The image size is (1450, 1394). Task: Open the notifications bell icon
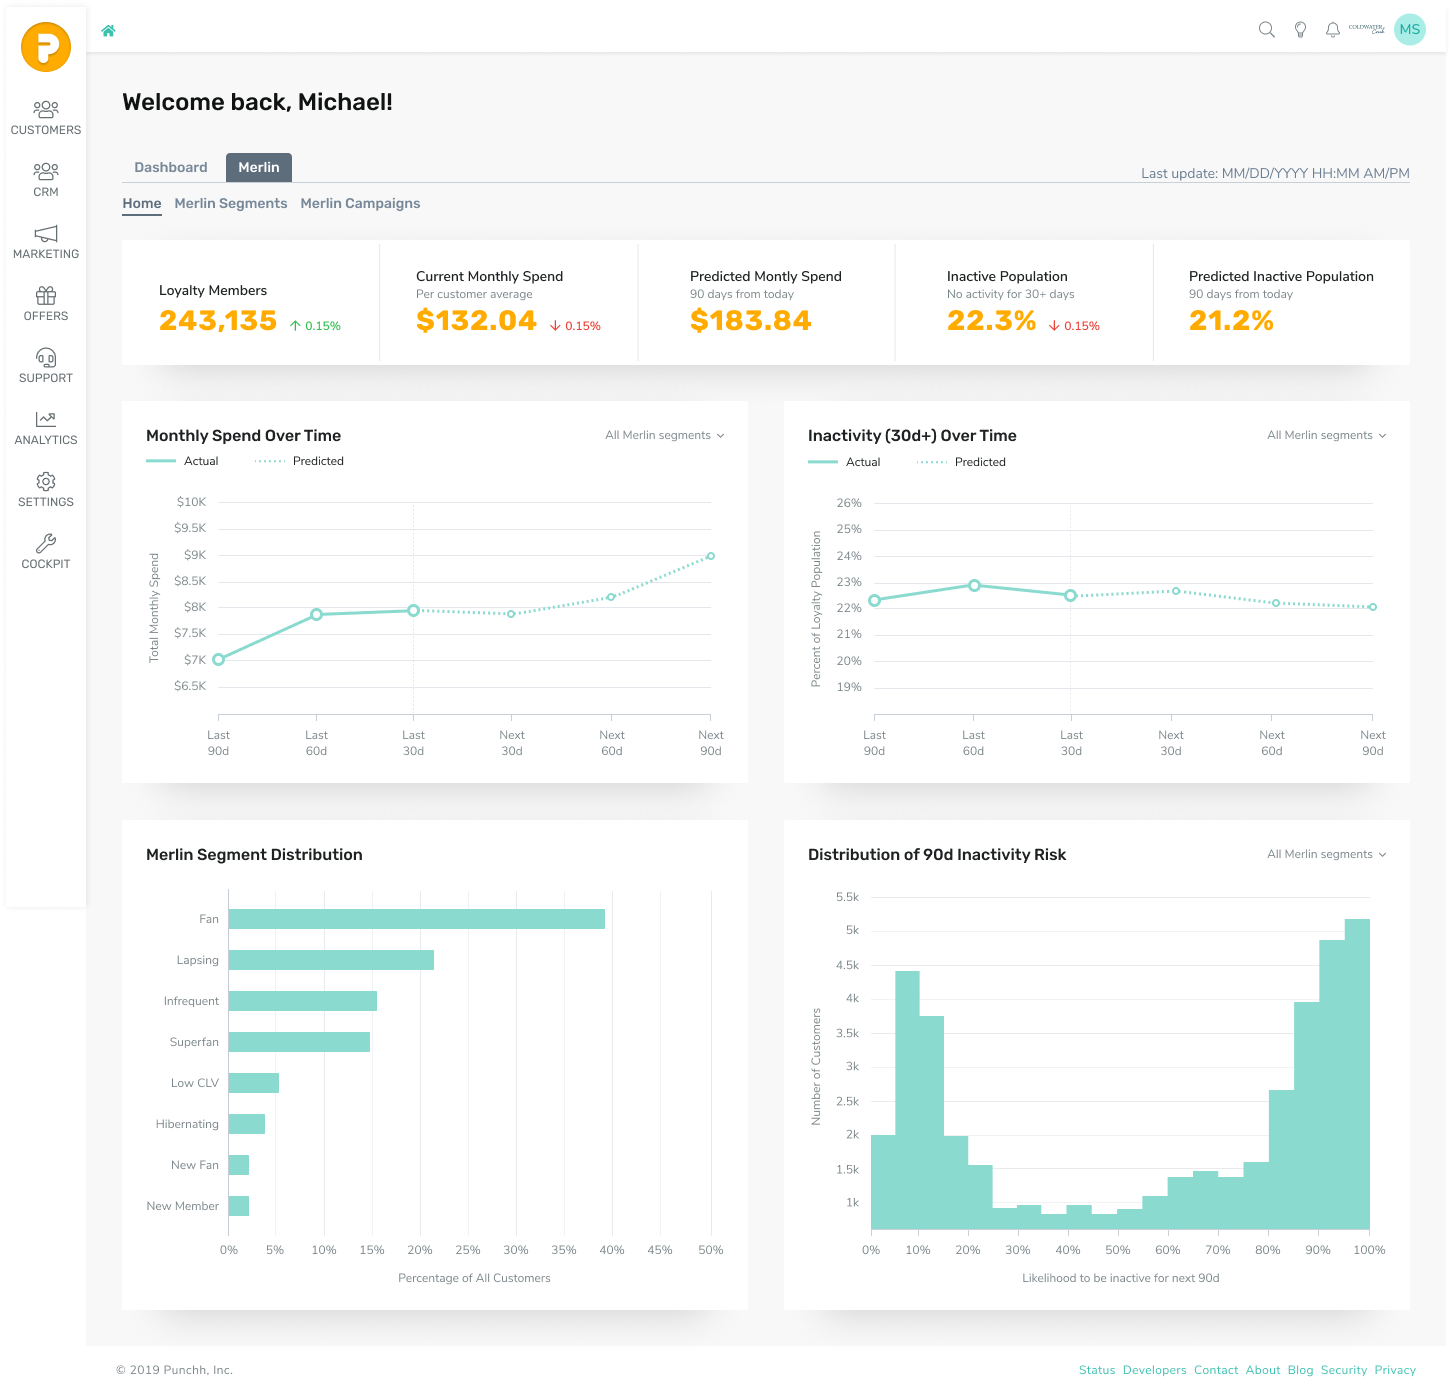point(1332,29)
